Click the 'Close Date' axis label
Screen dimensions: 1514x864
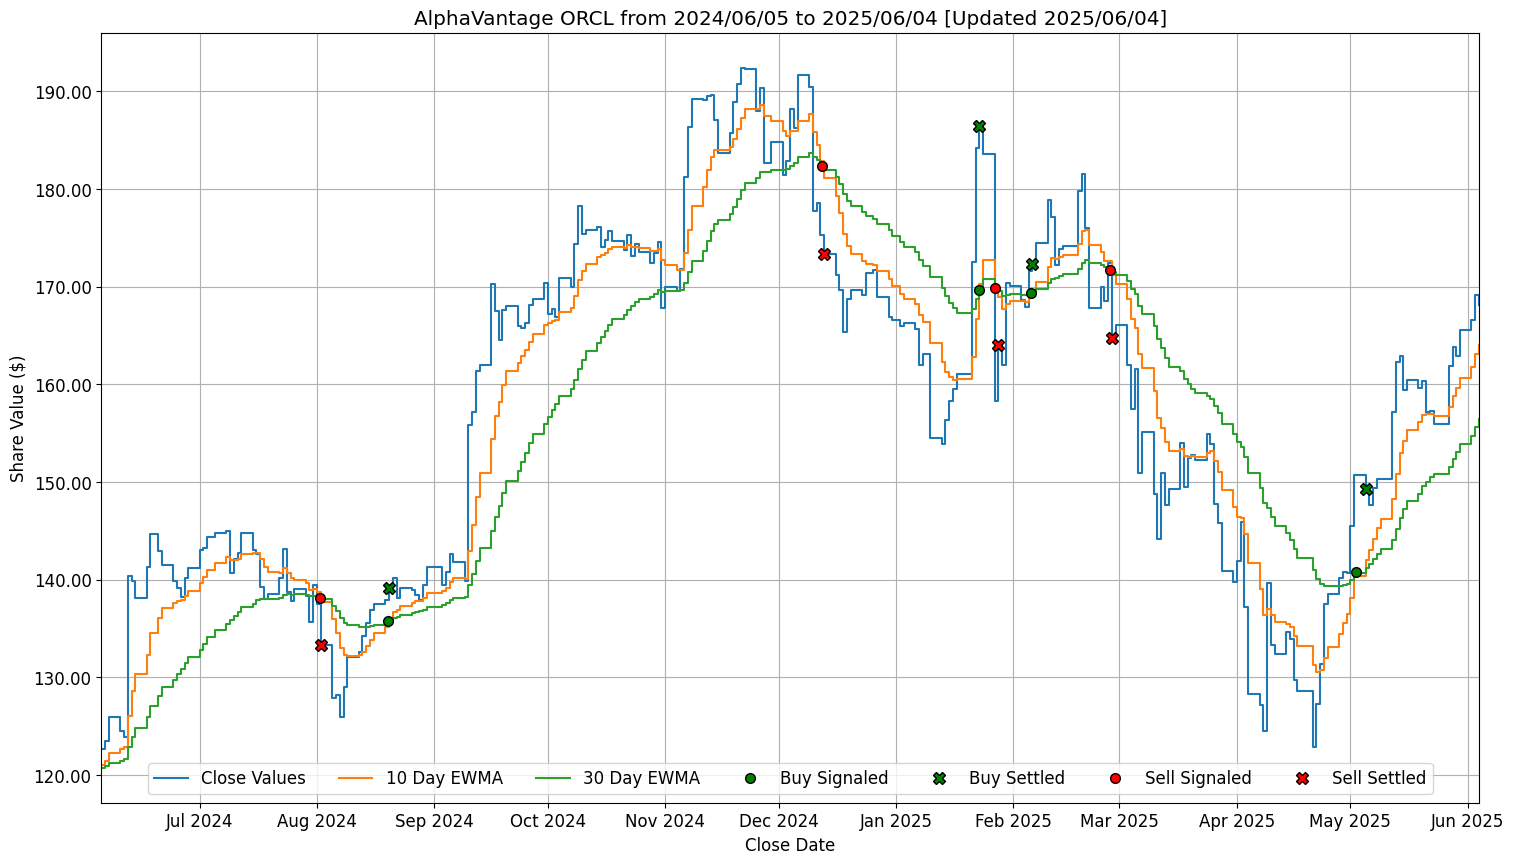tap(790, 845)
